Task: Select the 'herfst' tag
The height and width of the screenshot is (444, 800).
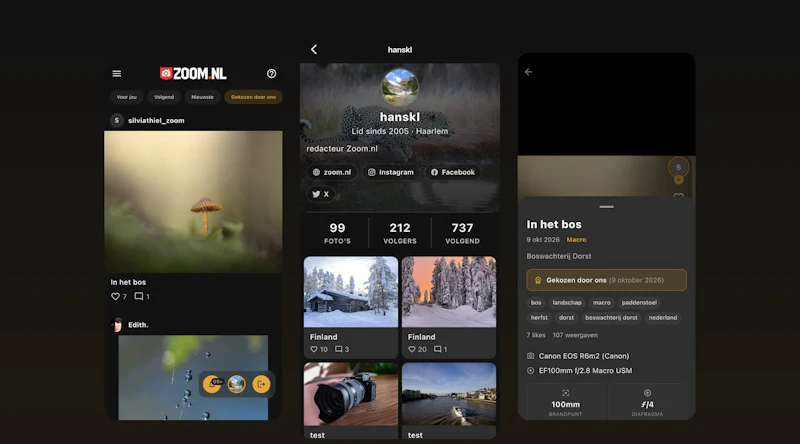Action: pos(539,317)
